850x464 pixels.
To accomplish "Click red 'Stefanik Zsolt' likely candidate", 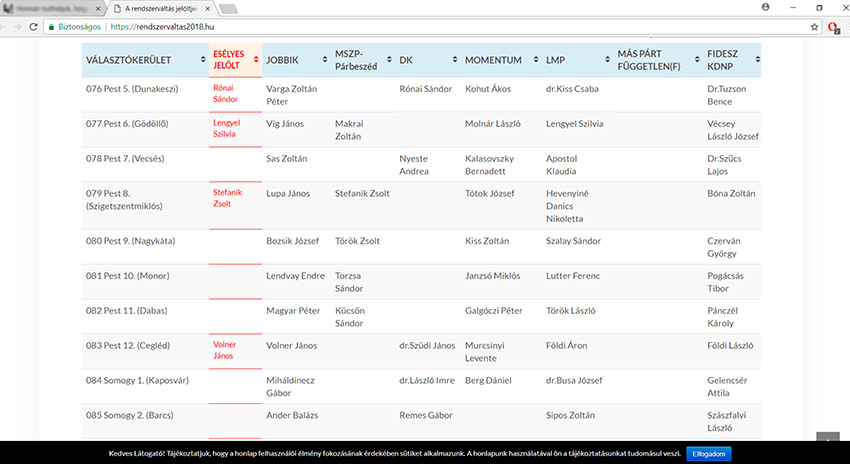I will click(228, 198).
